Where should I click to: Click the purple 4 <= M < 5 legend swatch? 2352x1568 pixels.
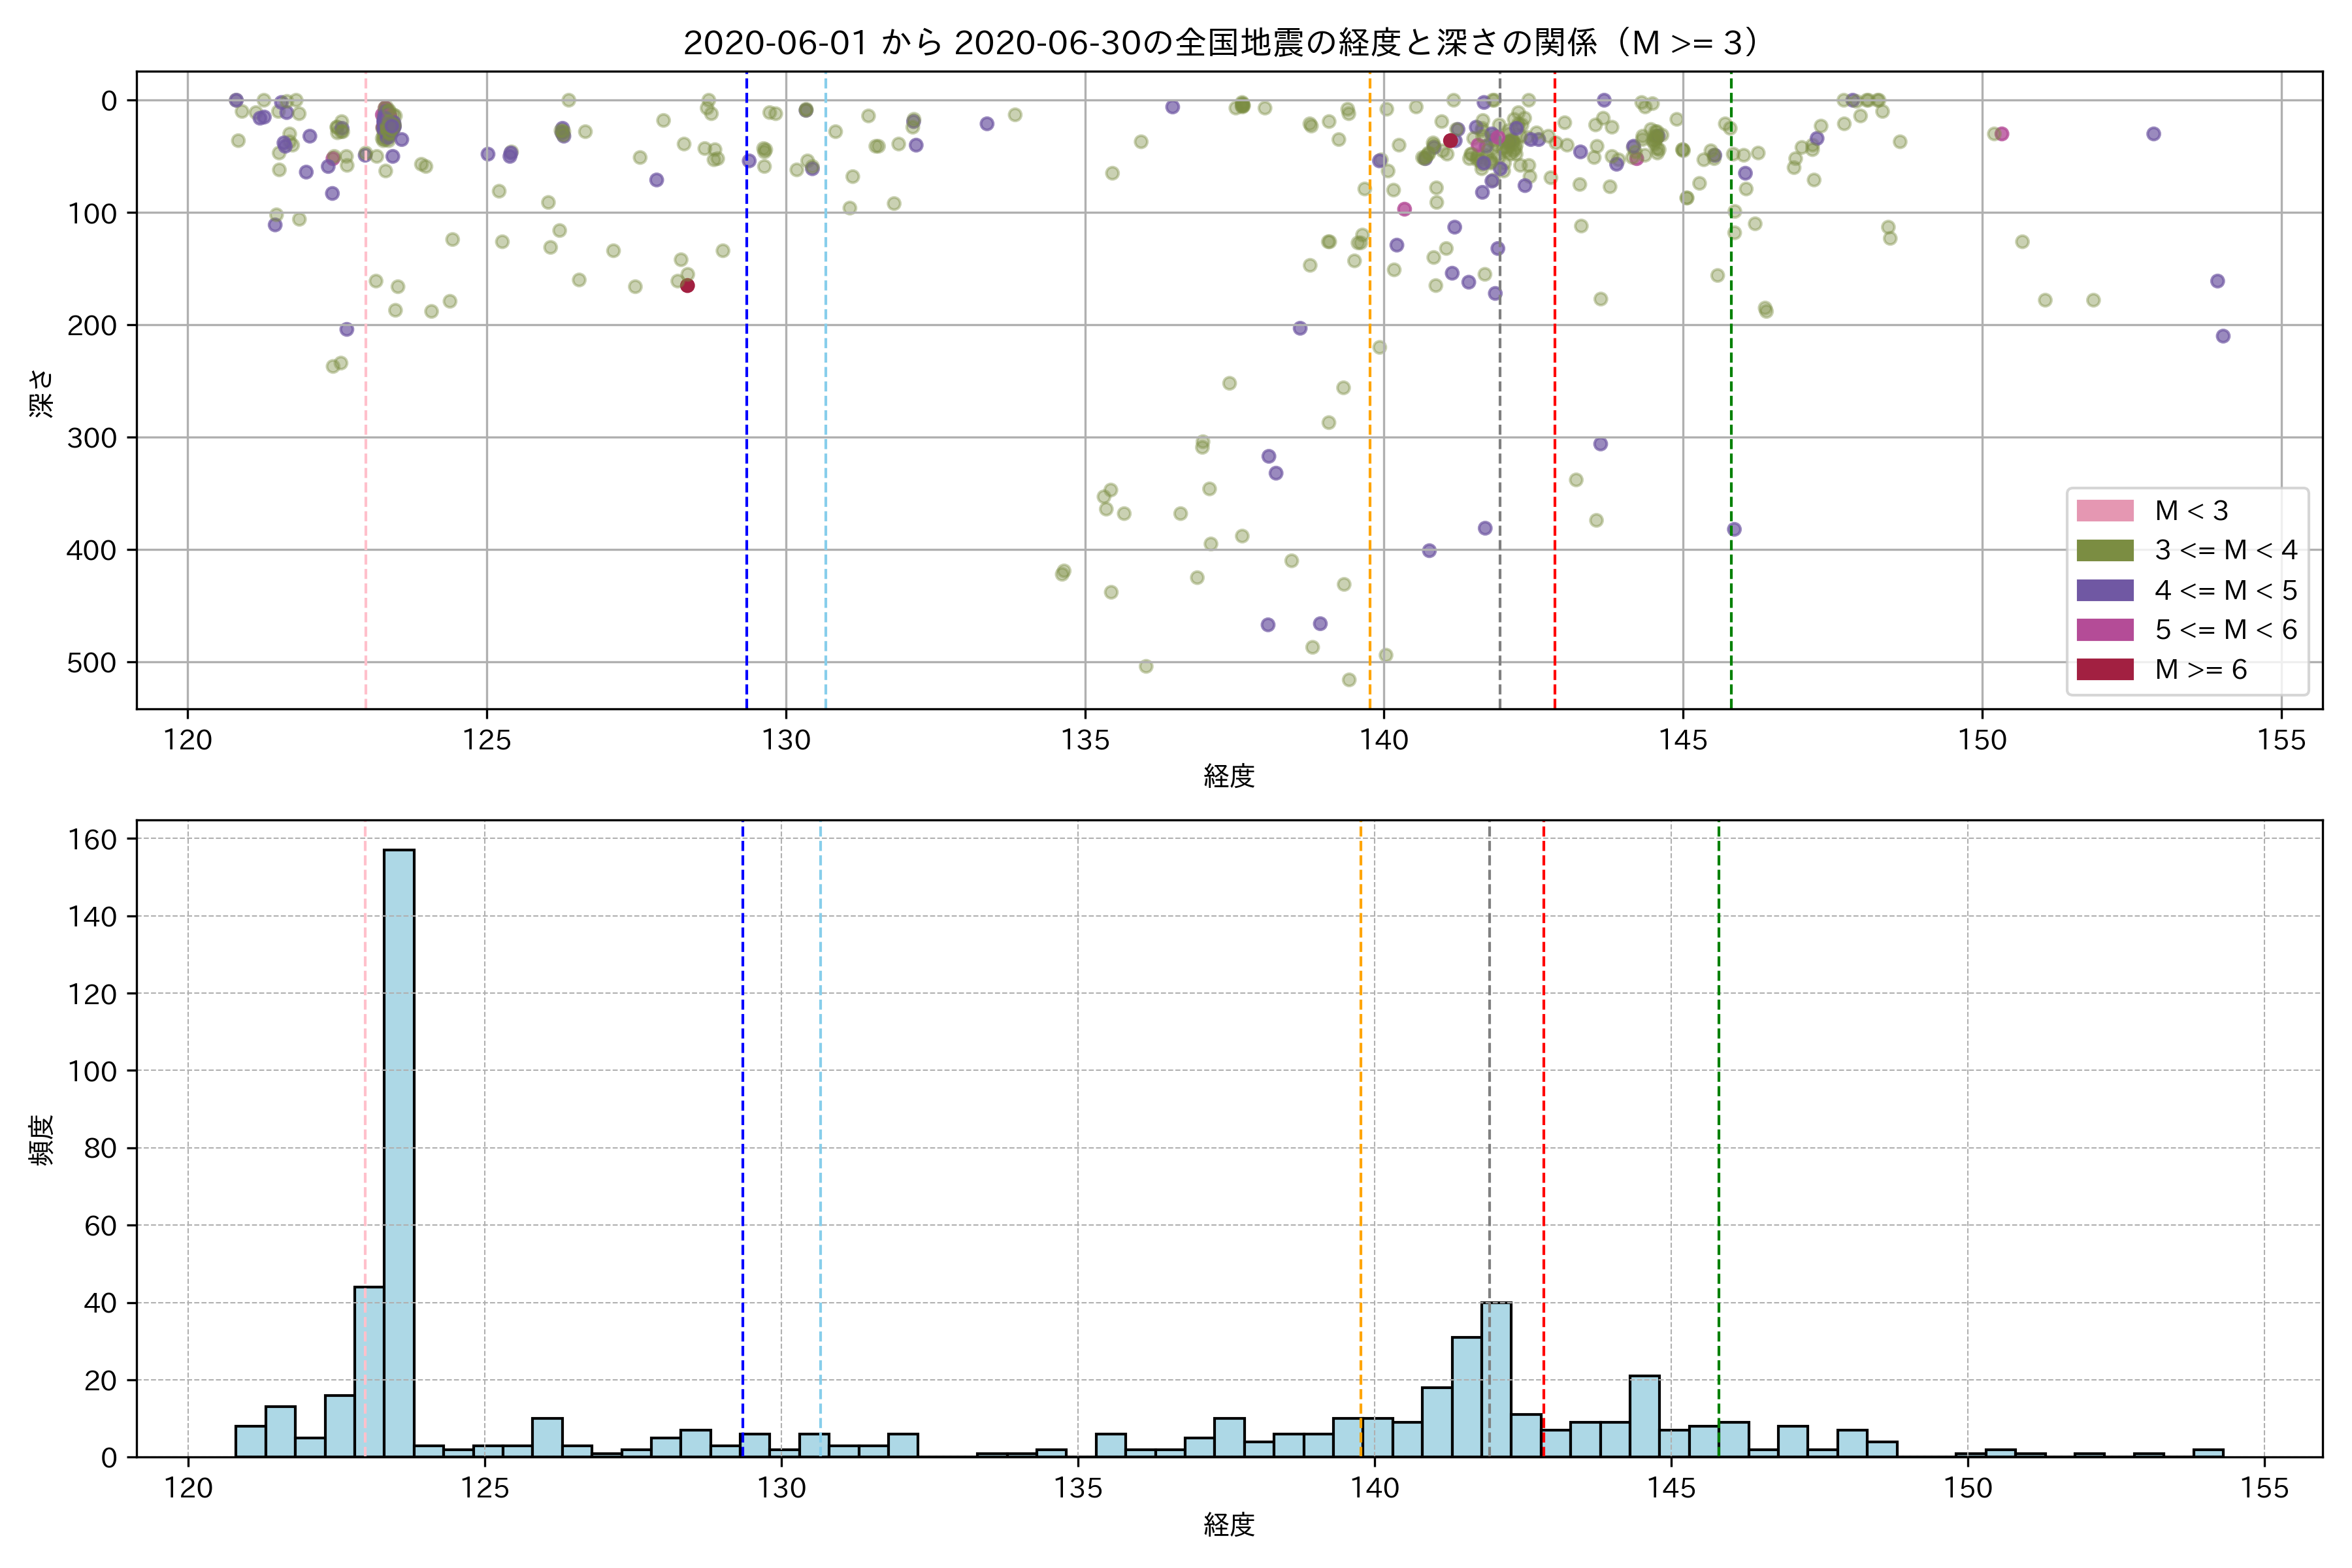(x=2104, y=590)
